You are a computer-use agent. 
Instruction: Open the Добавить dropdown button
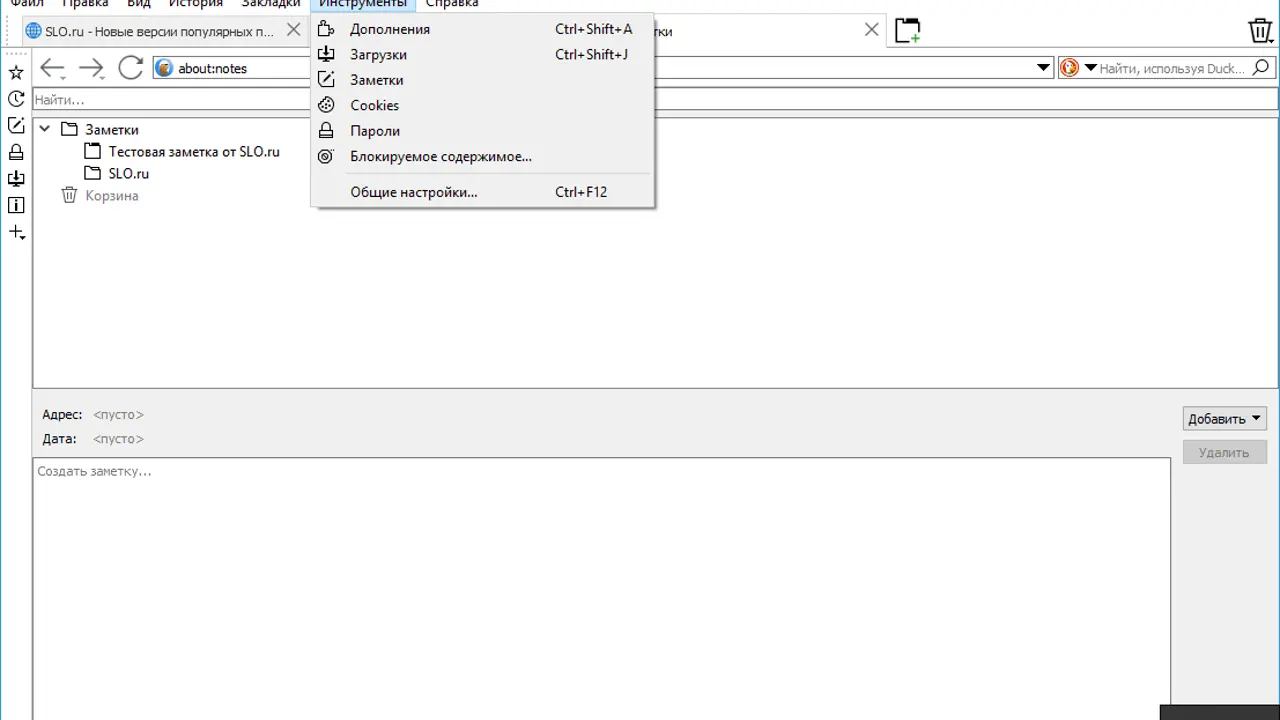(1224, 419)
